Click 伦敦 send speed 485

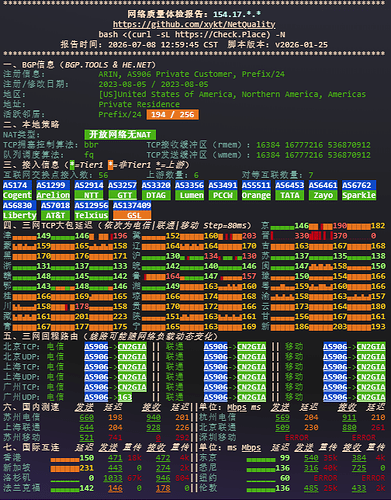[311, 488]
